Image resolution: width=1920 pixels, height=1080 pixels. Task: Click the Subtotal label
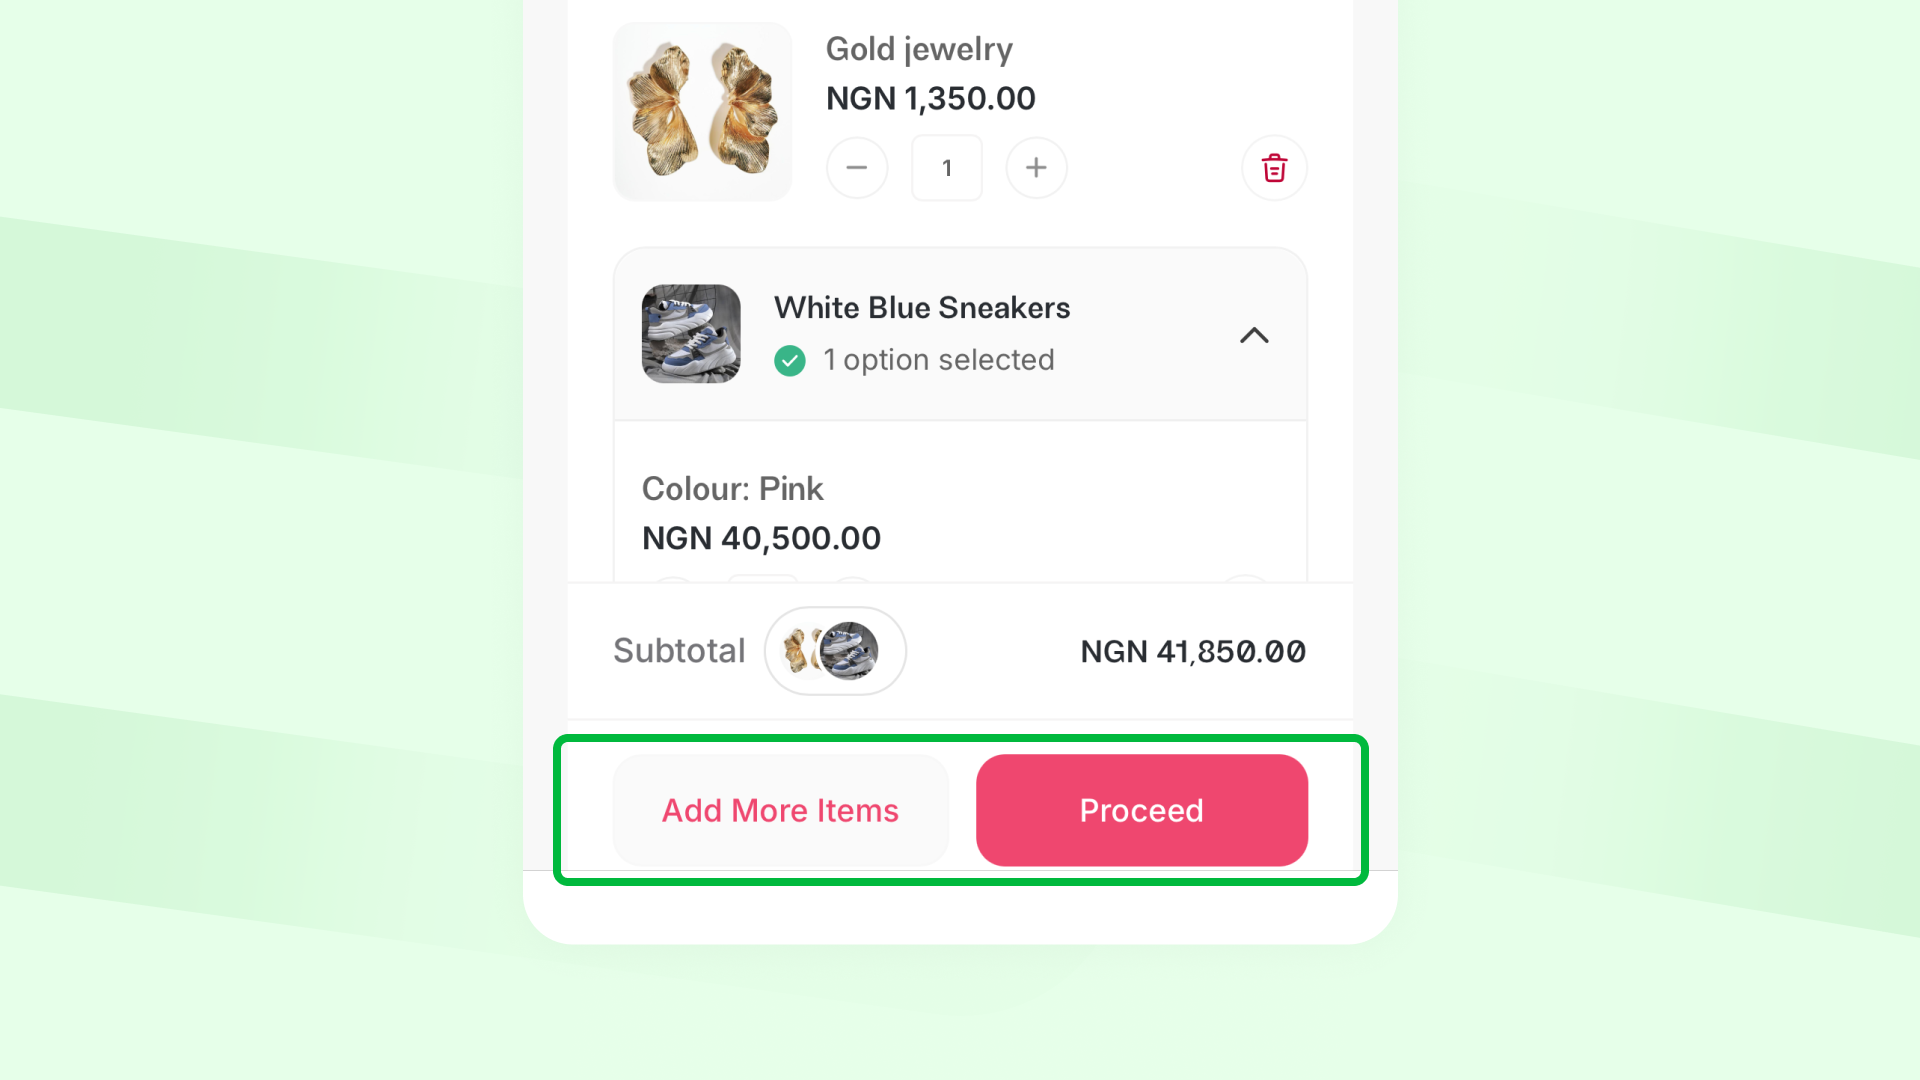tap(679, 651)
